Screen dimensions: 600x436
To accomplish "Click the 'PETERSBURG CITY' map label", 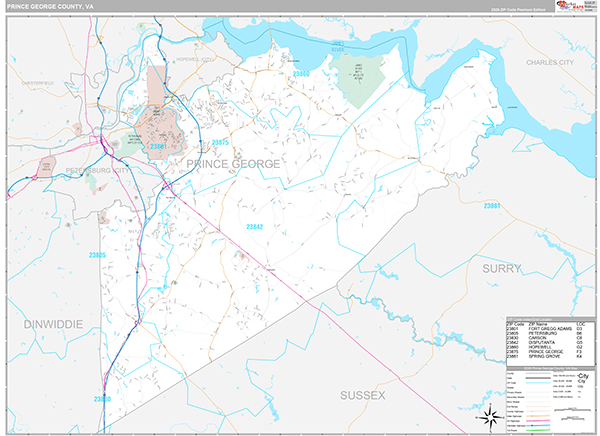I will tap(98, 170).
